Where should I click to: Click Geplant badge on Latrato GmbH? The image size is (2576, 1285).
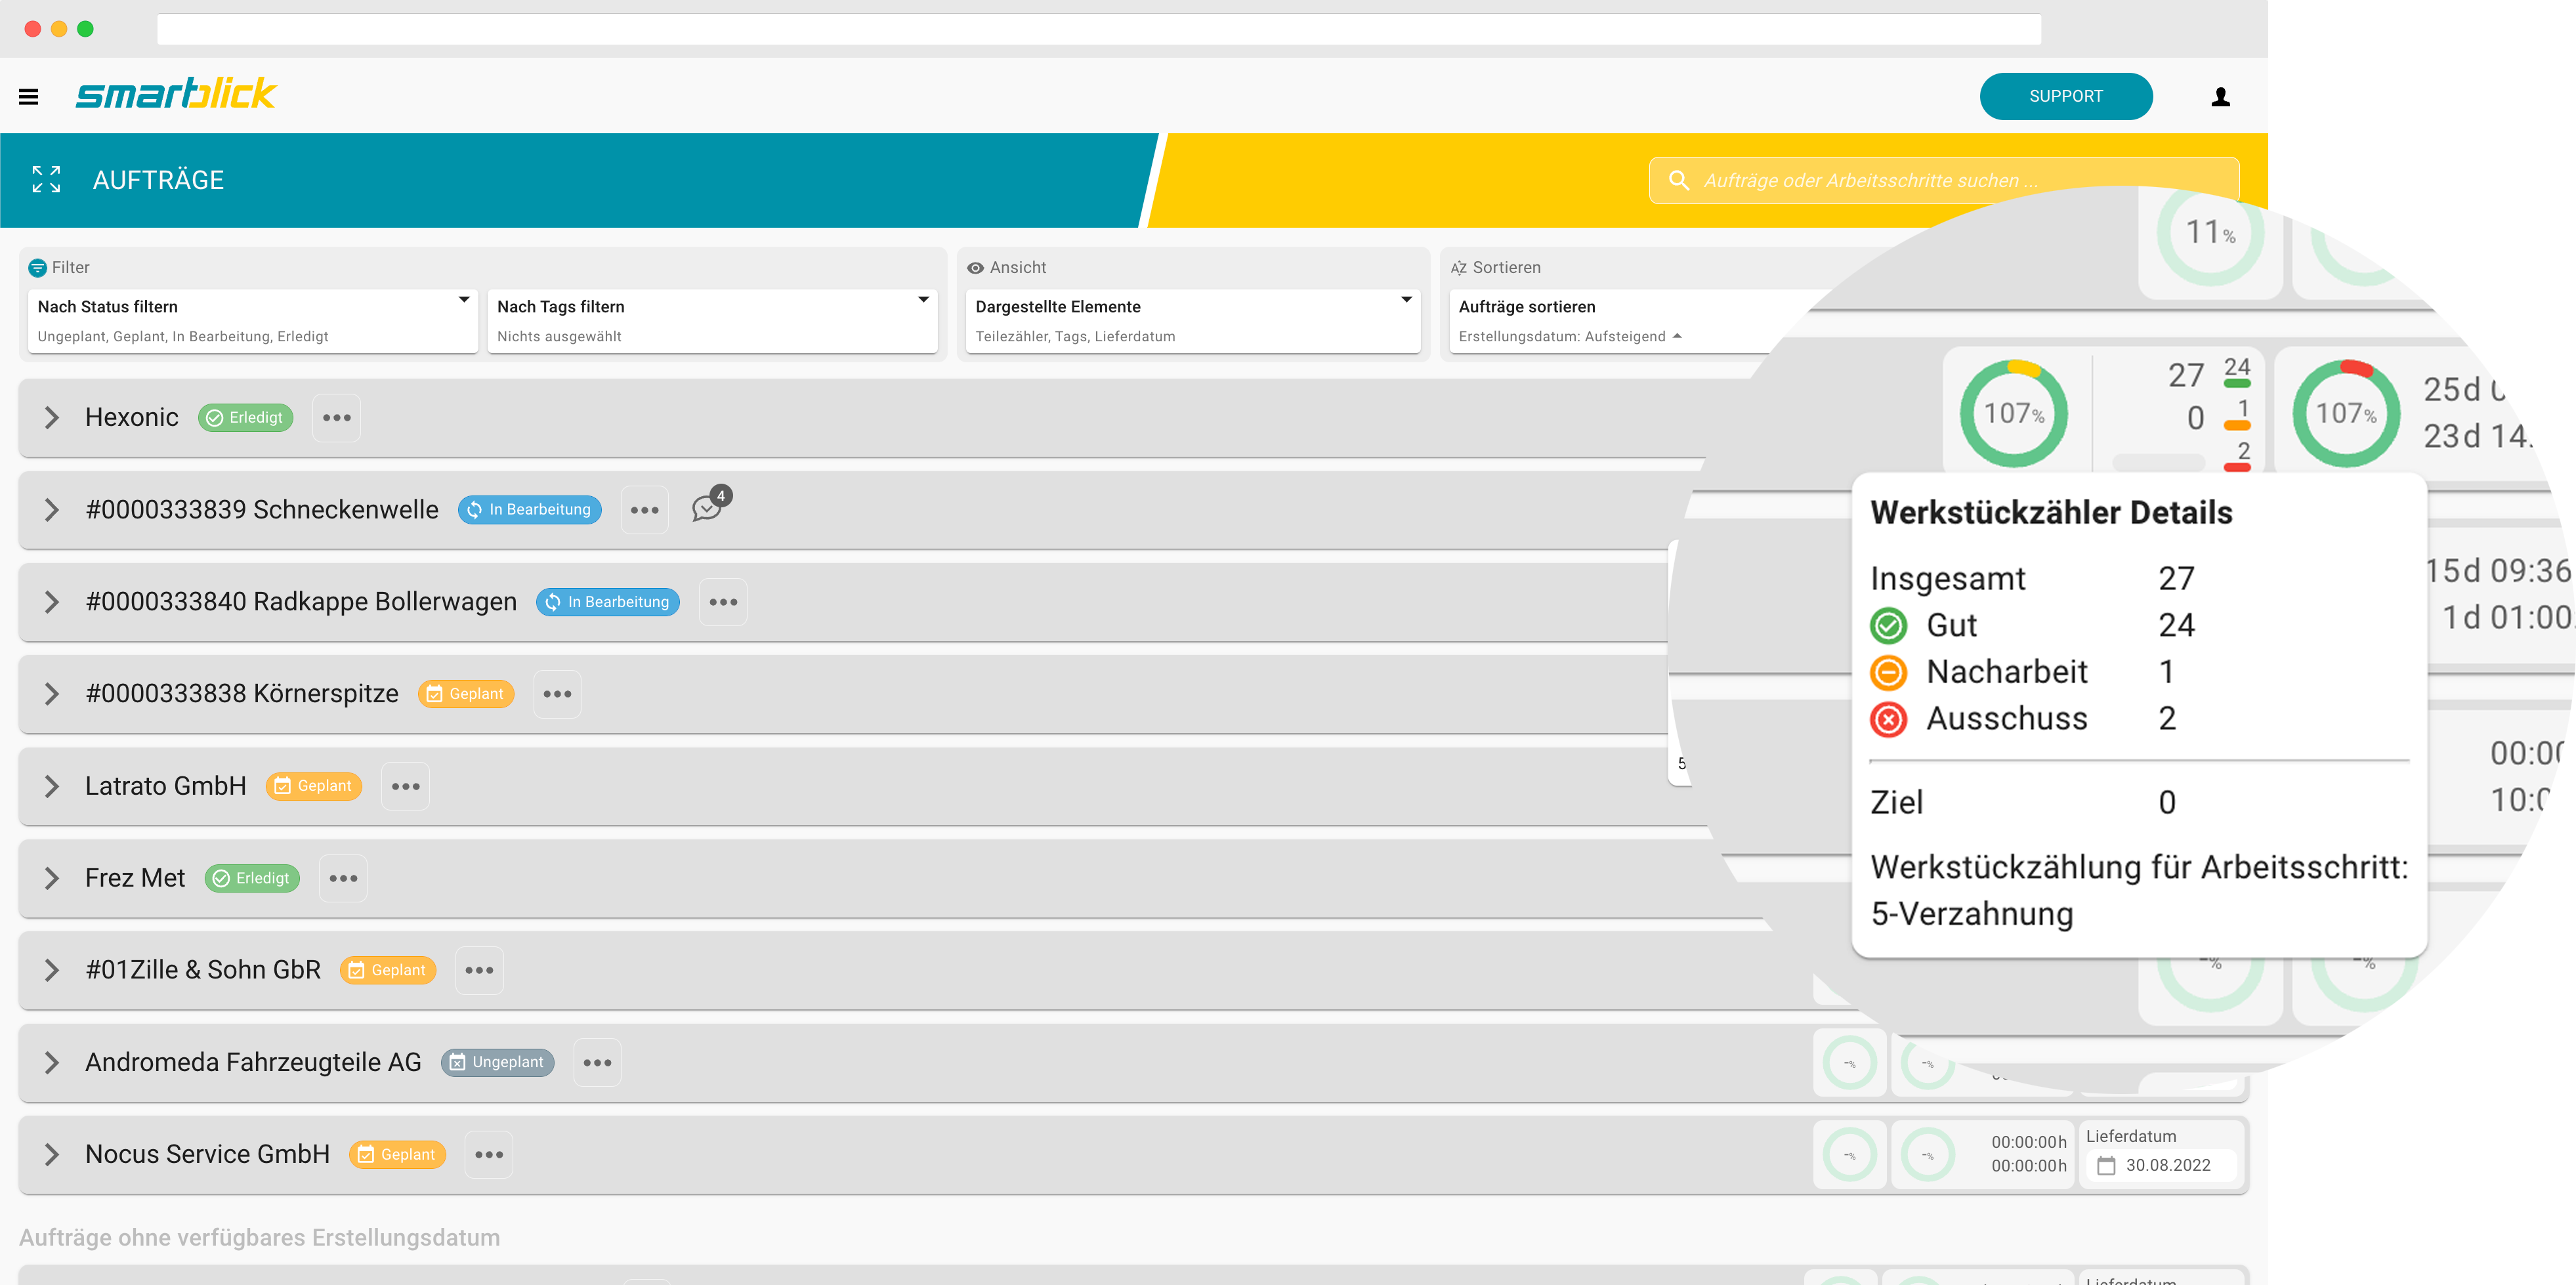pyautogui.click(x=314, y=786)
